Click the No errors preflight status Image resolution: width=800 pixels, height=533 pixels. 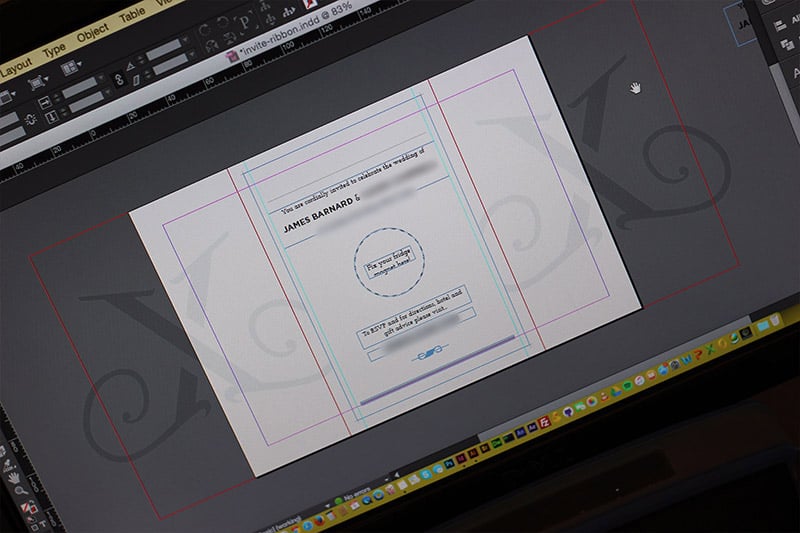click(x=356, y=496)
